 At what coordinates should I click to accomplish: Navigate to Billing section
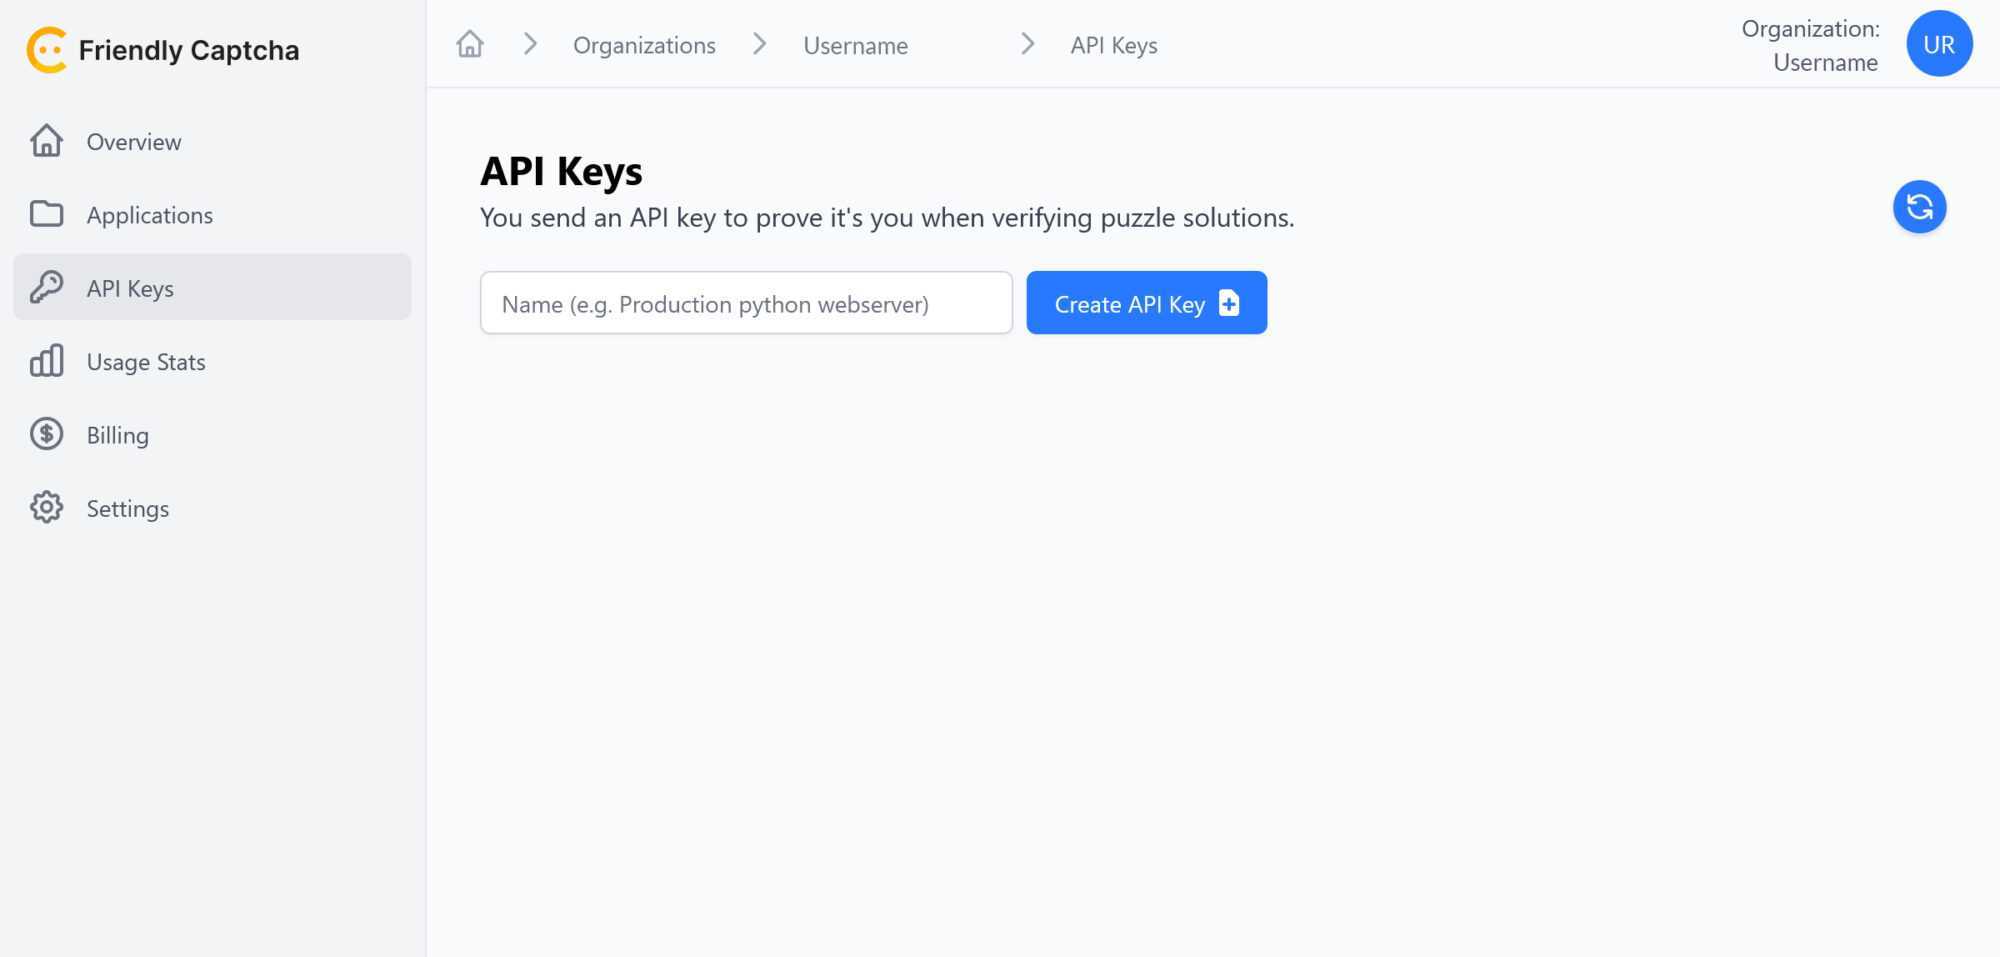[x=118, y=435]
